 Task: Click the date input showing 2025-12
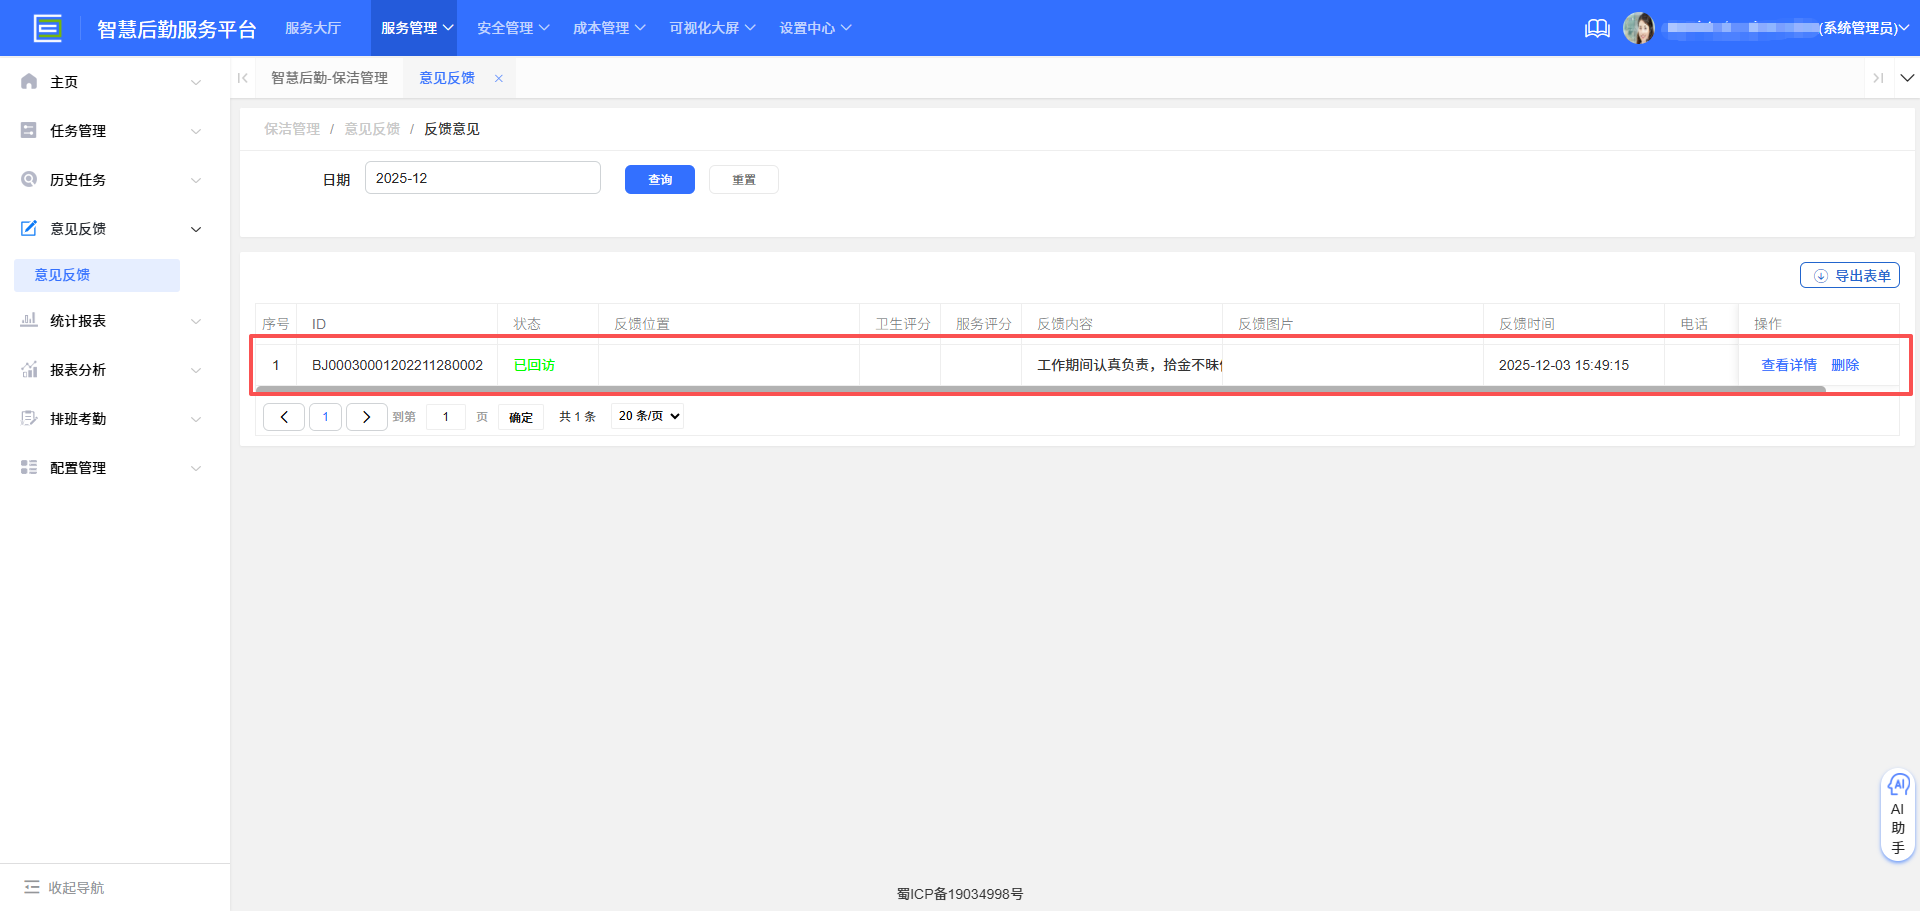tap(483, 177)
